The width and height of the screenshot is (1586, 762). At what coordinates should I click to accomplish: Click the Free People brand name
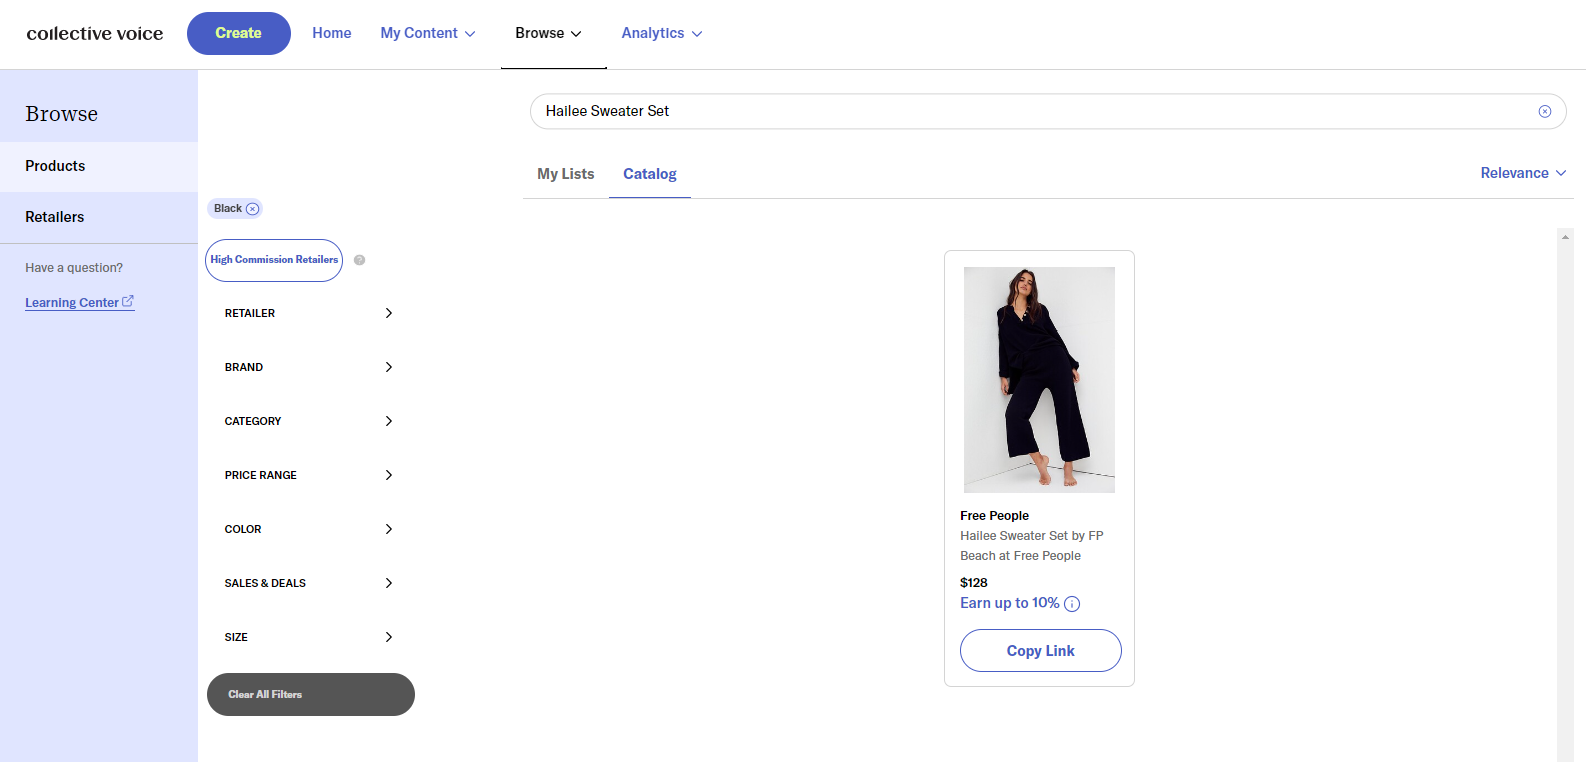(995, 516)
